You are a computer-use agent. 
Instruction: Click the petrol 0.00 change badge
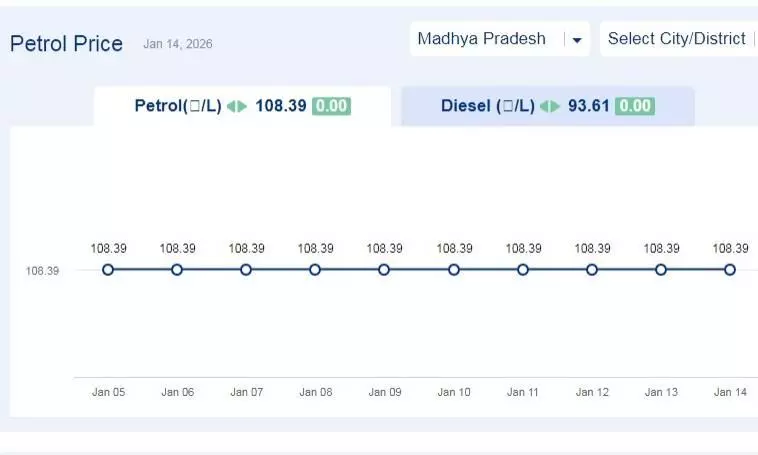(331, 106)
